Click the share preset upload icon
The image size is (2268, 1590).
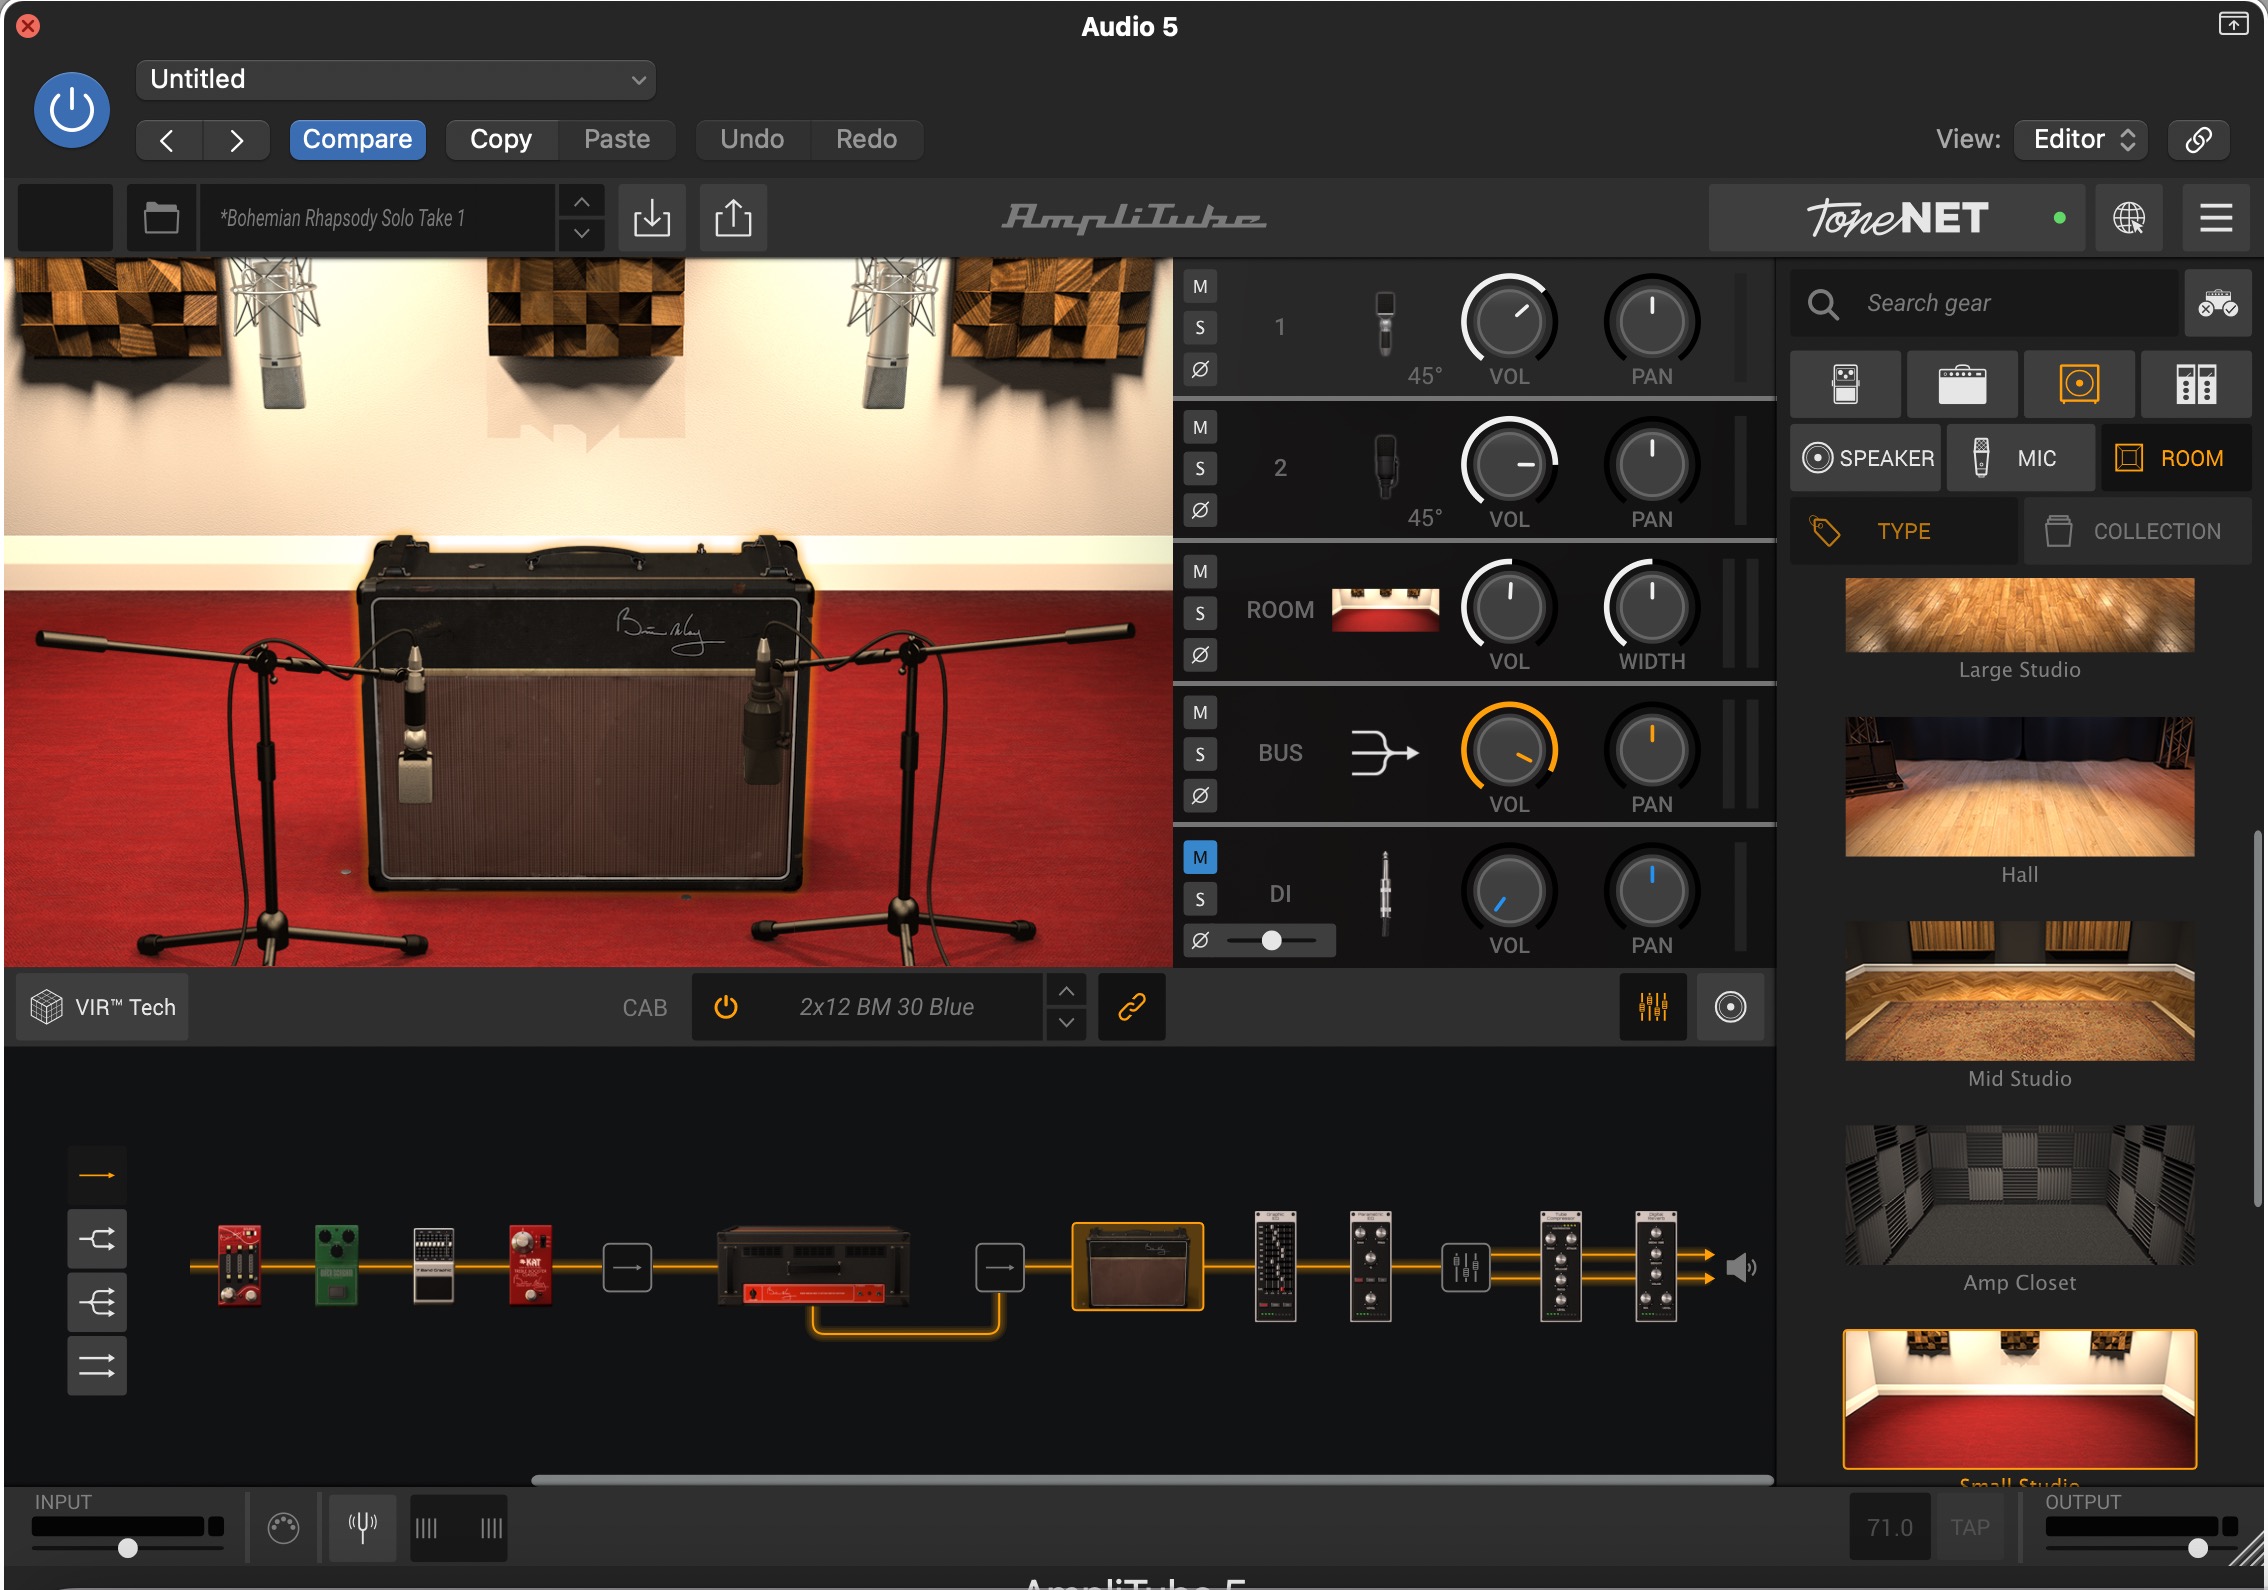(733, 217)
